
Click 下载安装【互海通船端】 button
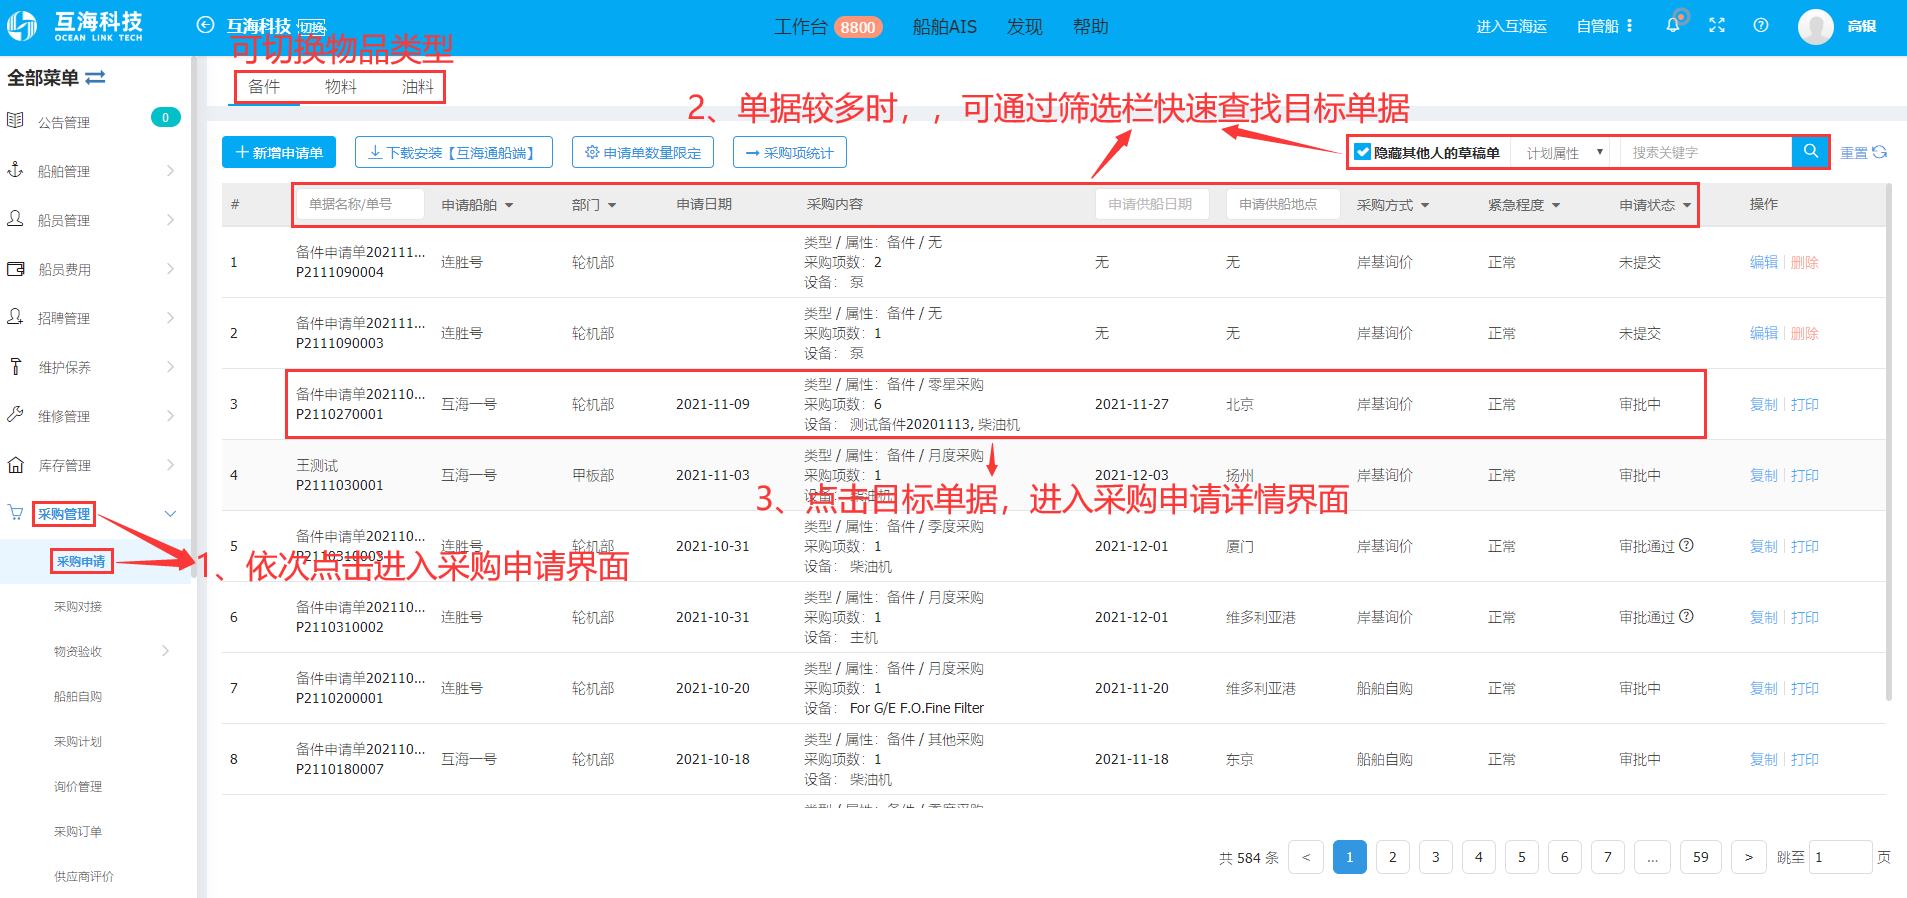[454, 152]
